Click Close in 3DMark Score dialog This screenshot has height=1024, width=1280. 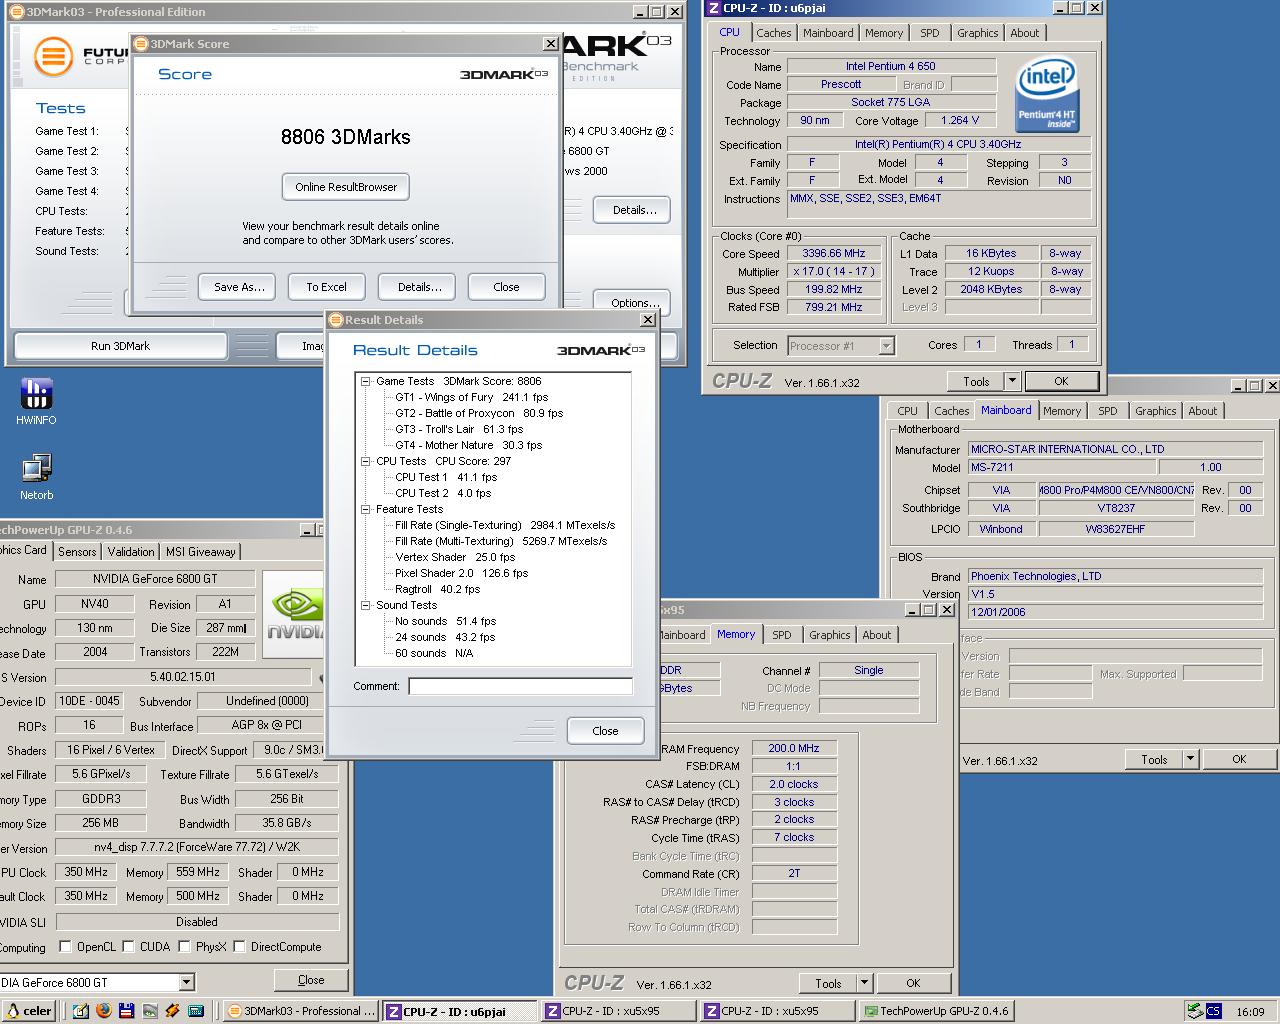(x=506, y=287)
